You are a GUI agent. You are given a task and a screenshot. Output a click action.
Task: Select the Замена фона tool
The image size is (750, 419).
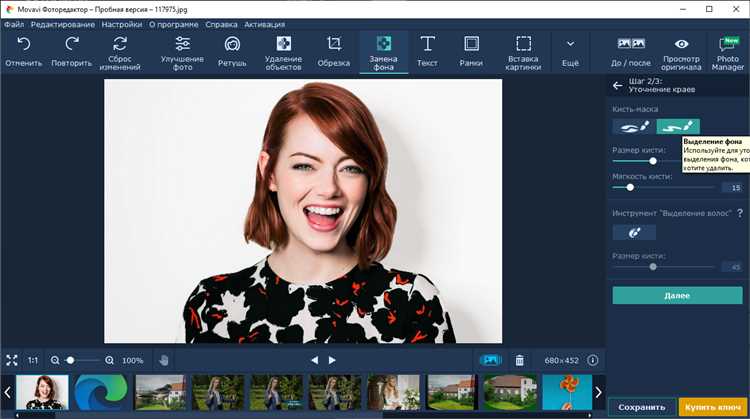coord(384,53)
